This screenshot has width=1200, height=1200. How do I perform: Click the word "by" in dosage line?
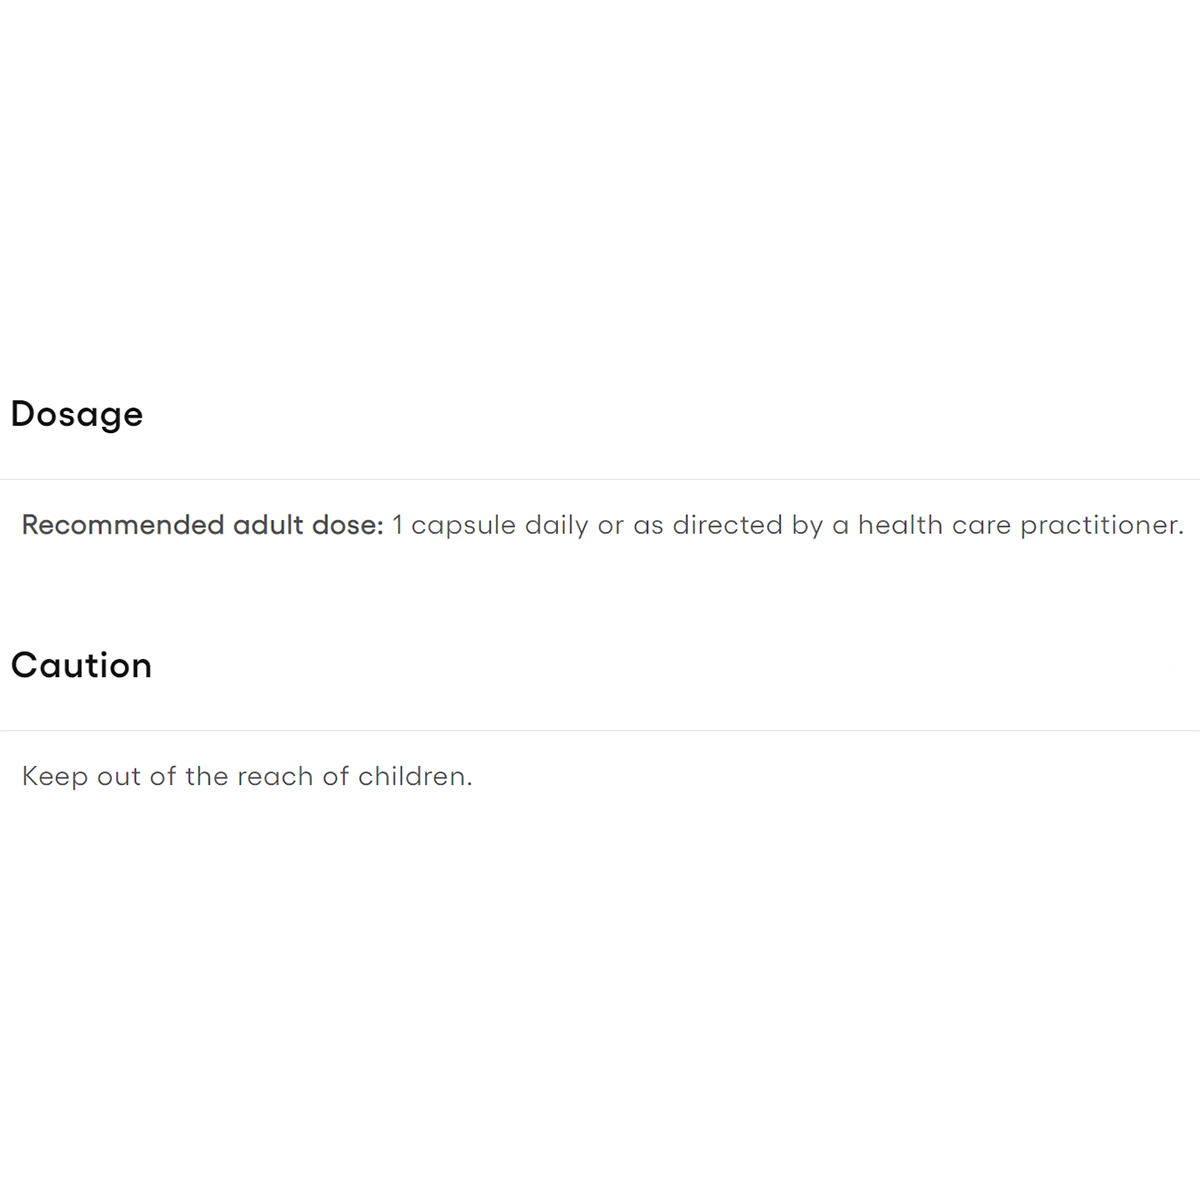pyautogui.click(x=807, y=526)
